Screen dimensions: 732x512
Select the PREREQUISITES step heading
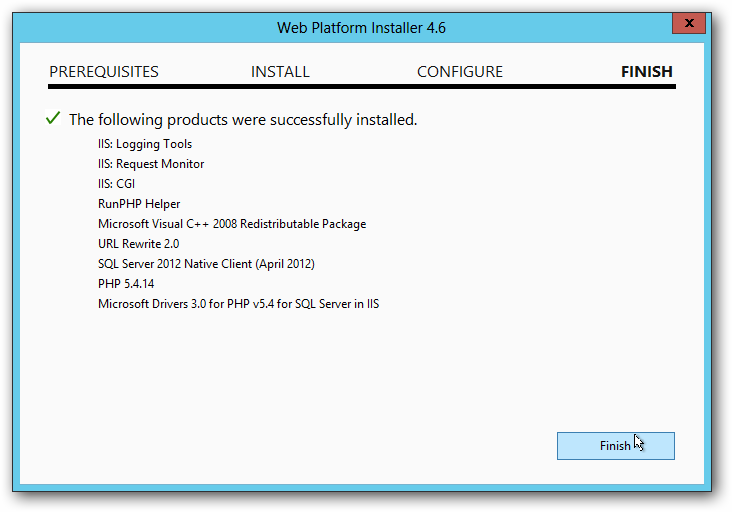point(104,72)
